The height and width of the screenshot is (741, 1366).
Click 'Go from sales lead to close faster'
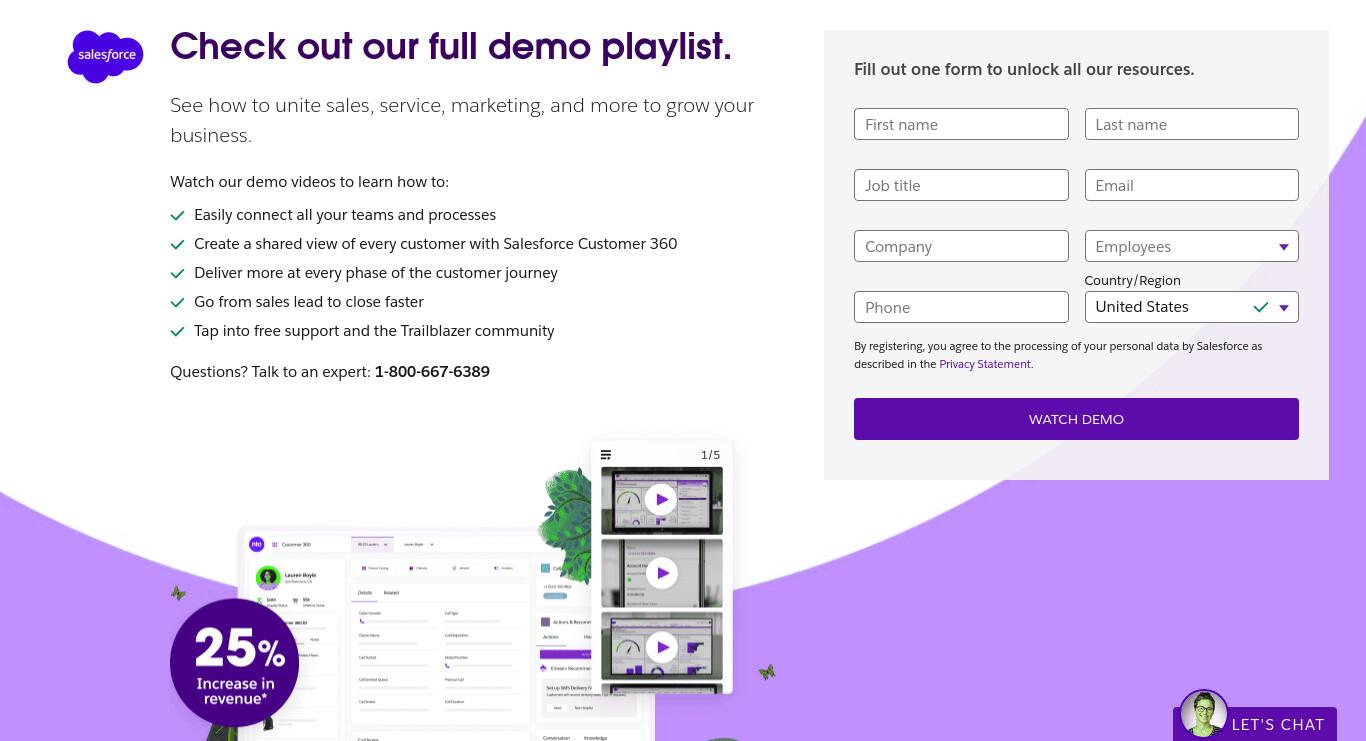coord(309,302)
